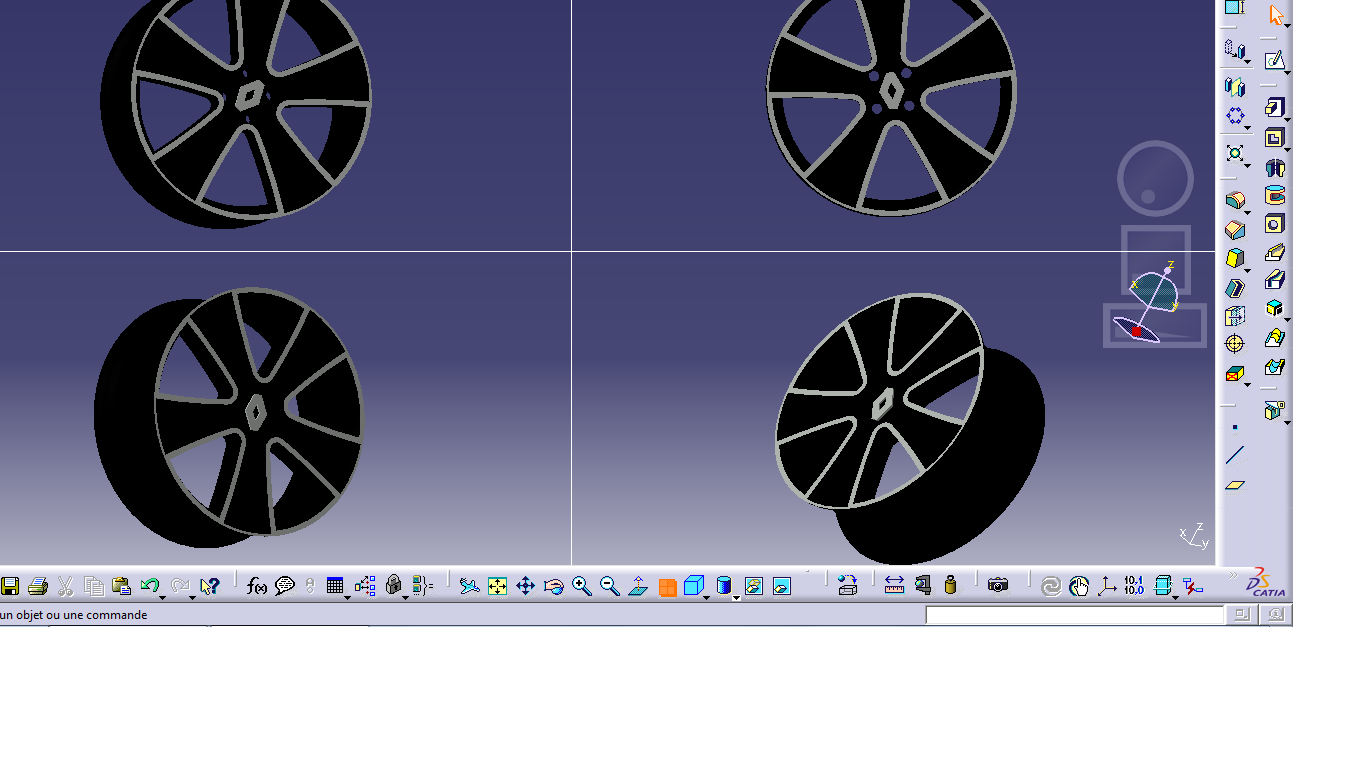
Task: Select the Thread/Tap target icon
Action: pyautogui.click(x=1235, y=344)
